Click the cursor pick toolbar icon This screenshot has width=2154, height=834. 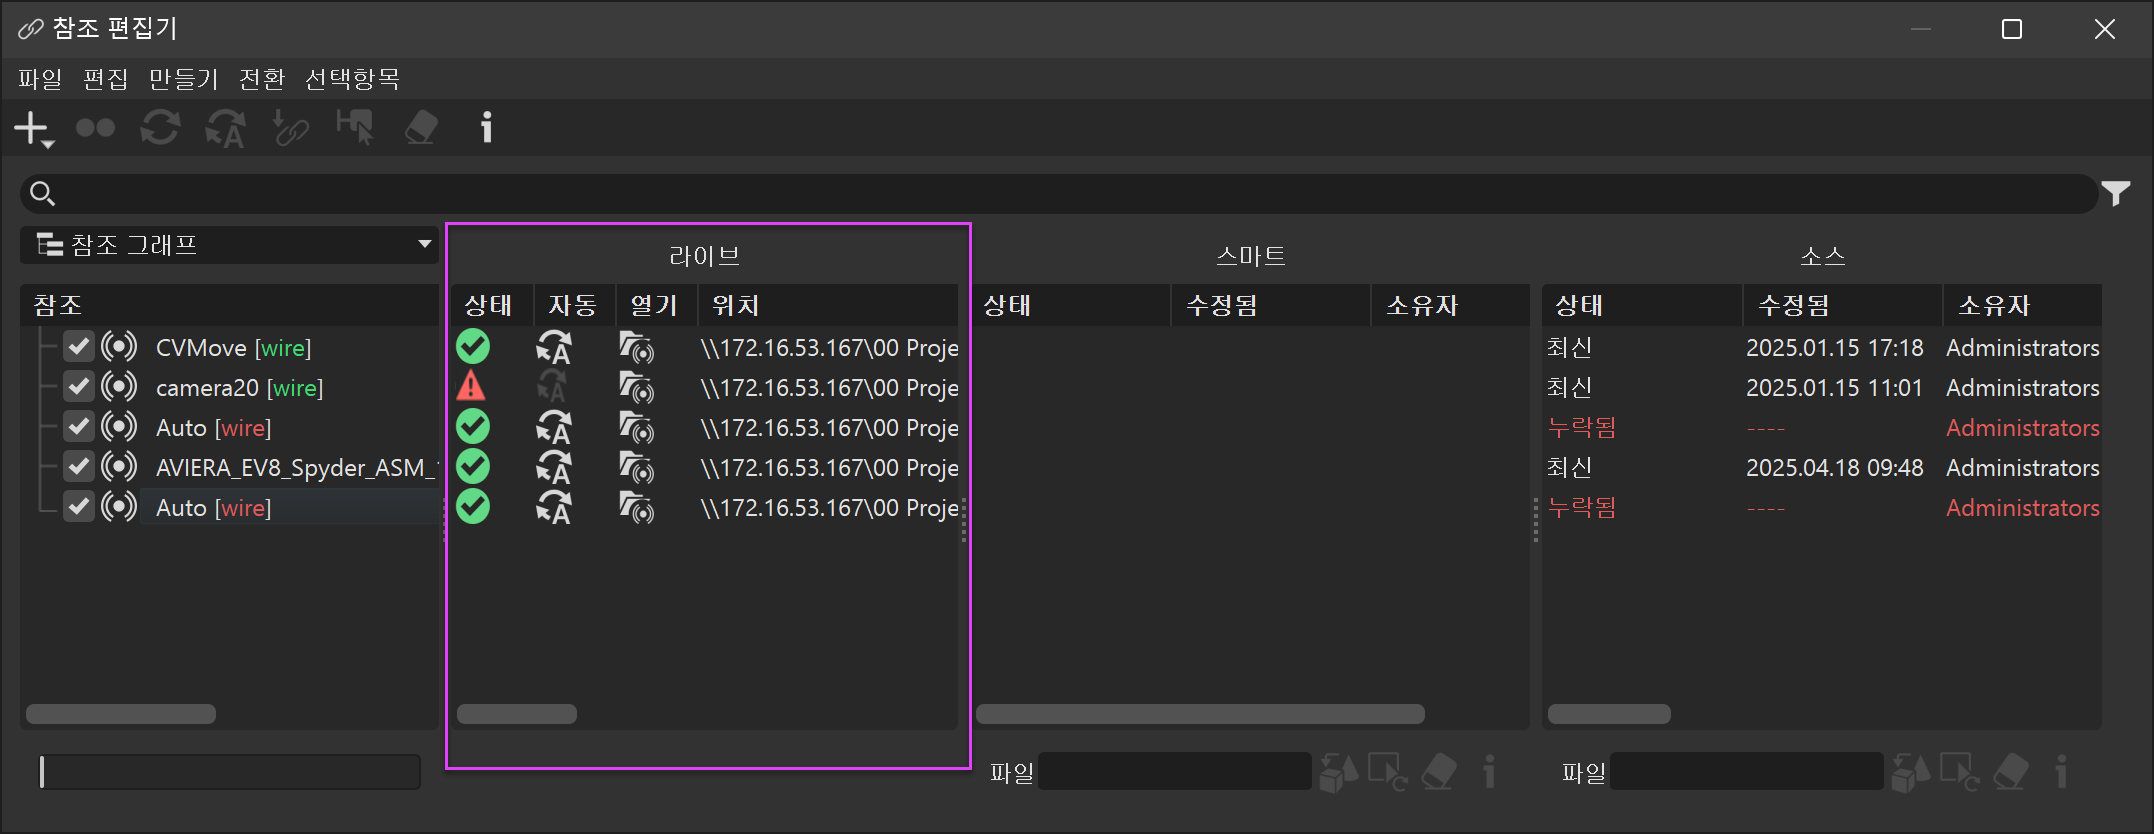click(x=355, y=128)
